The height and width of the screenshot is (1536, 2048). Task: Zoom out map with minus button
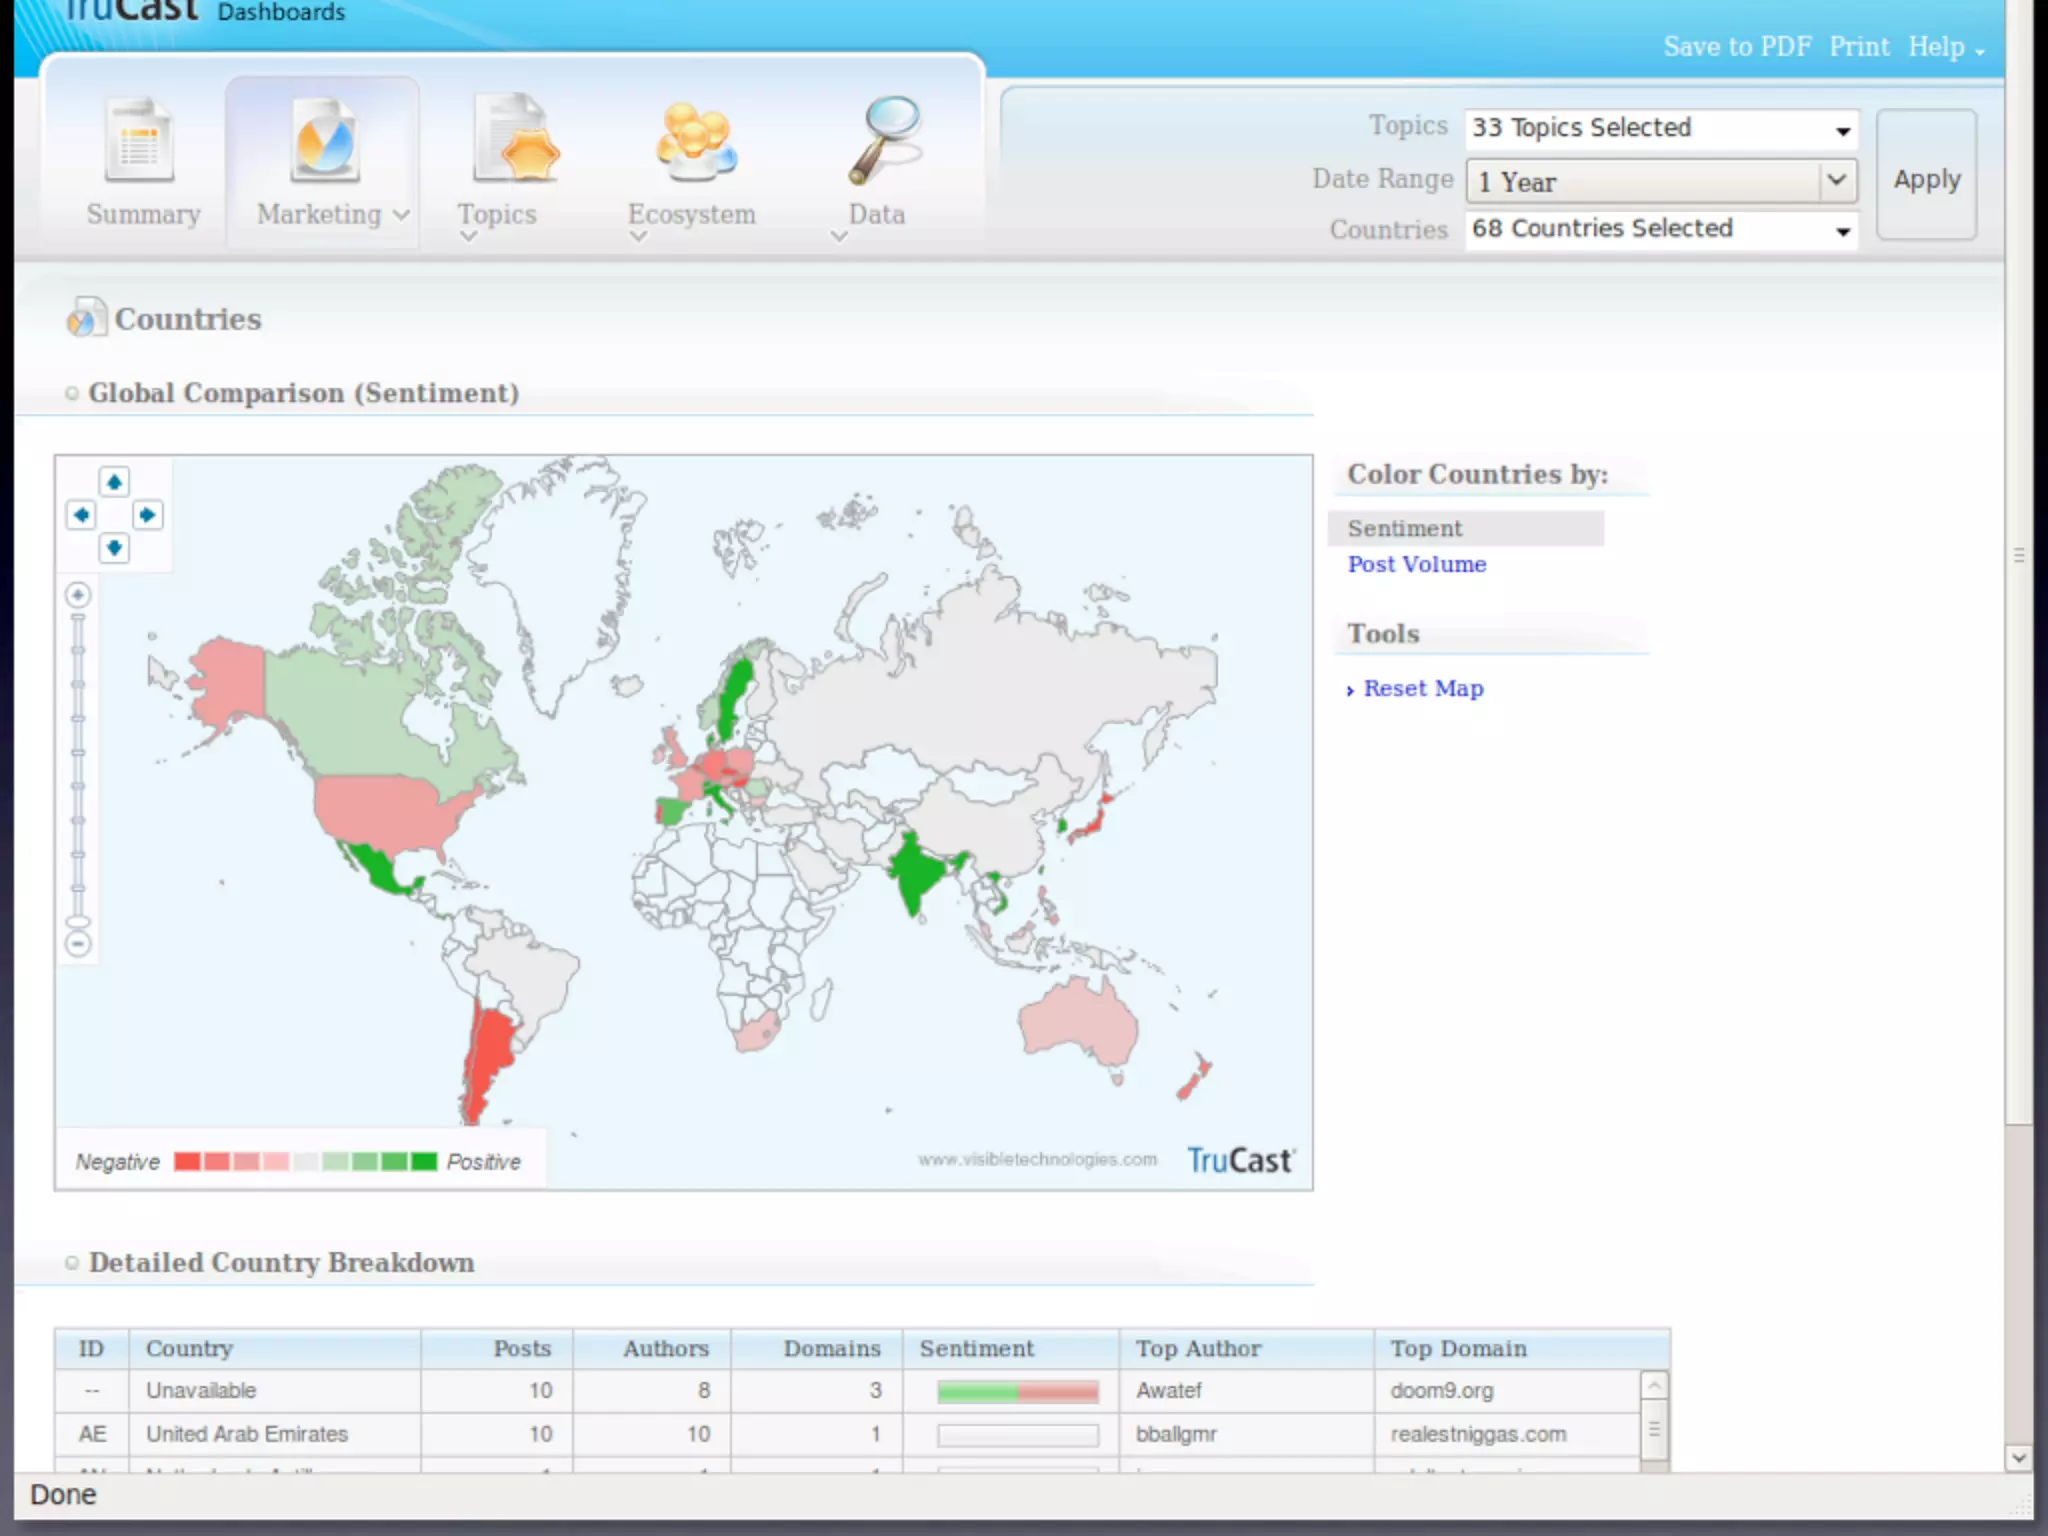pos(78,943)
